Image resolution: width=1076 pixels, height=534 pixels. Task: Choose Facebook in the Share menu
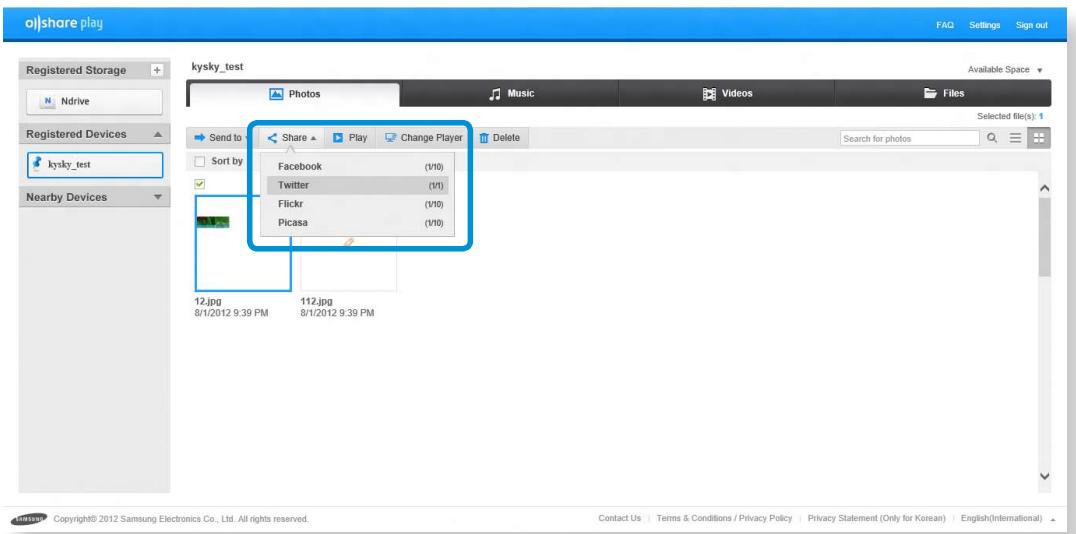pos(358,167)
